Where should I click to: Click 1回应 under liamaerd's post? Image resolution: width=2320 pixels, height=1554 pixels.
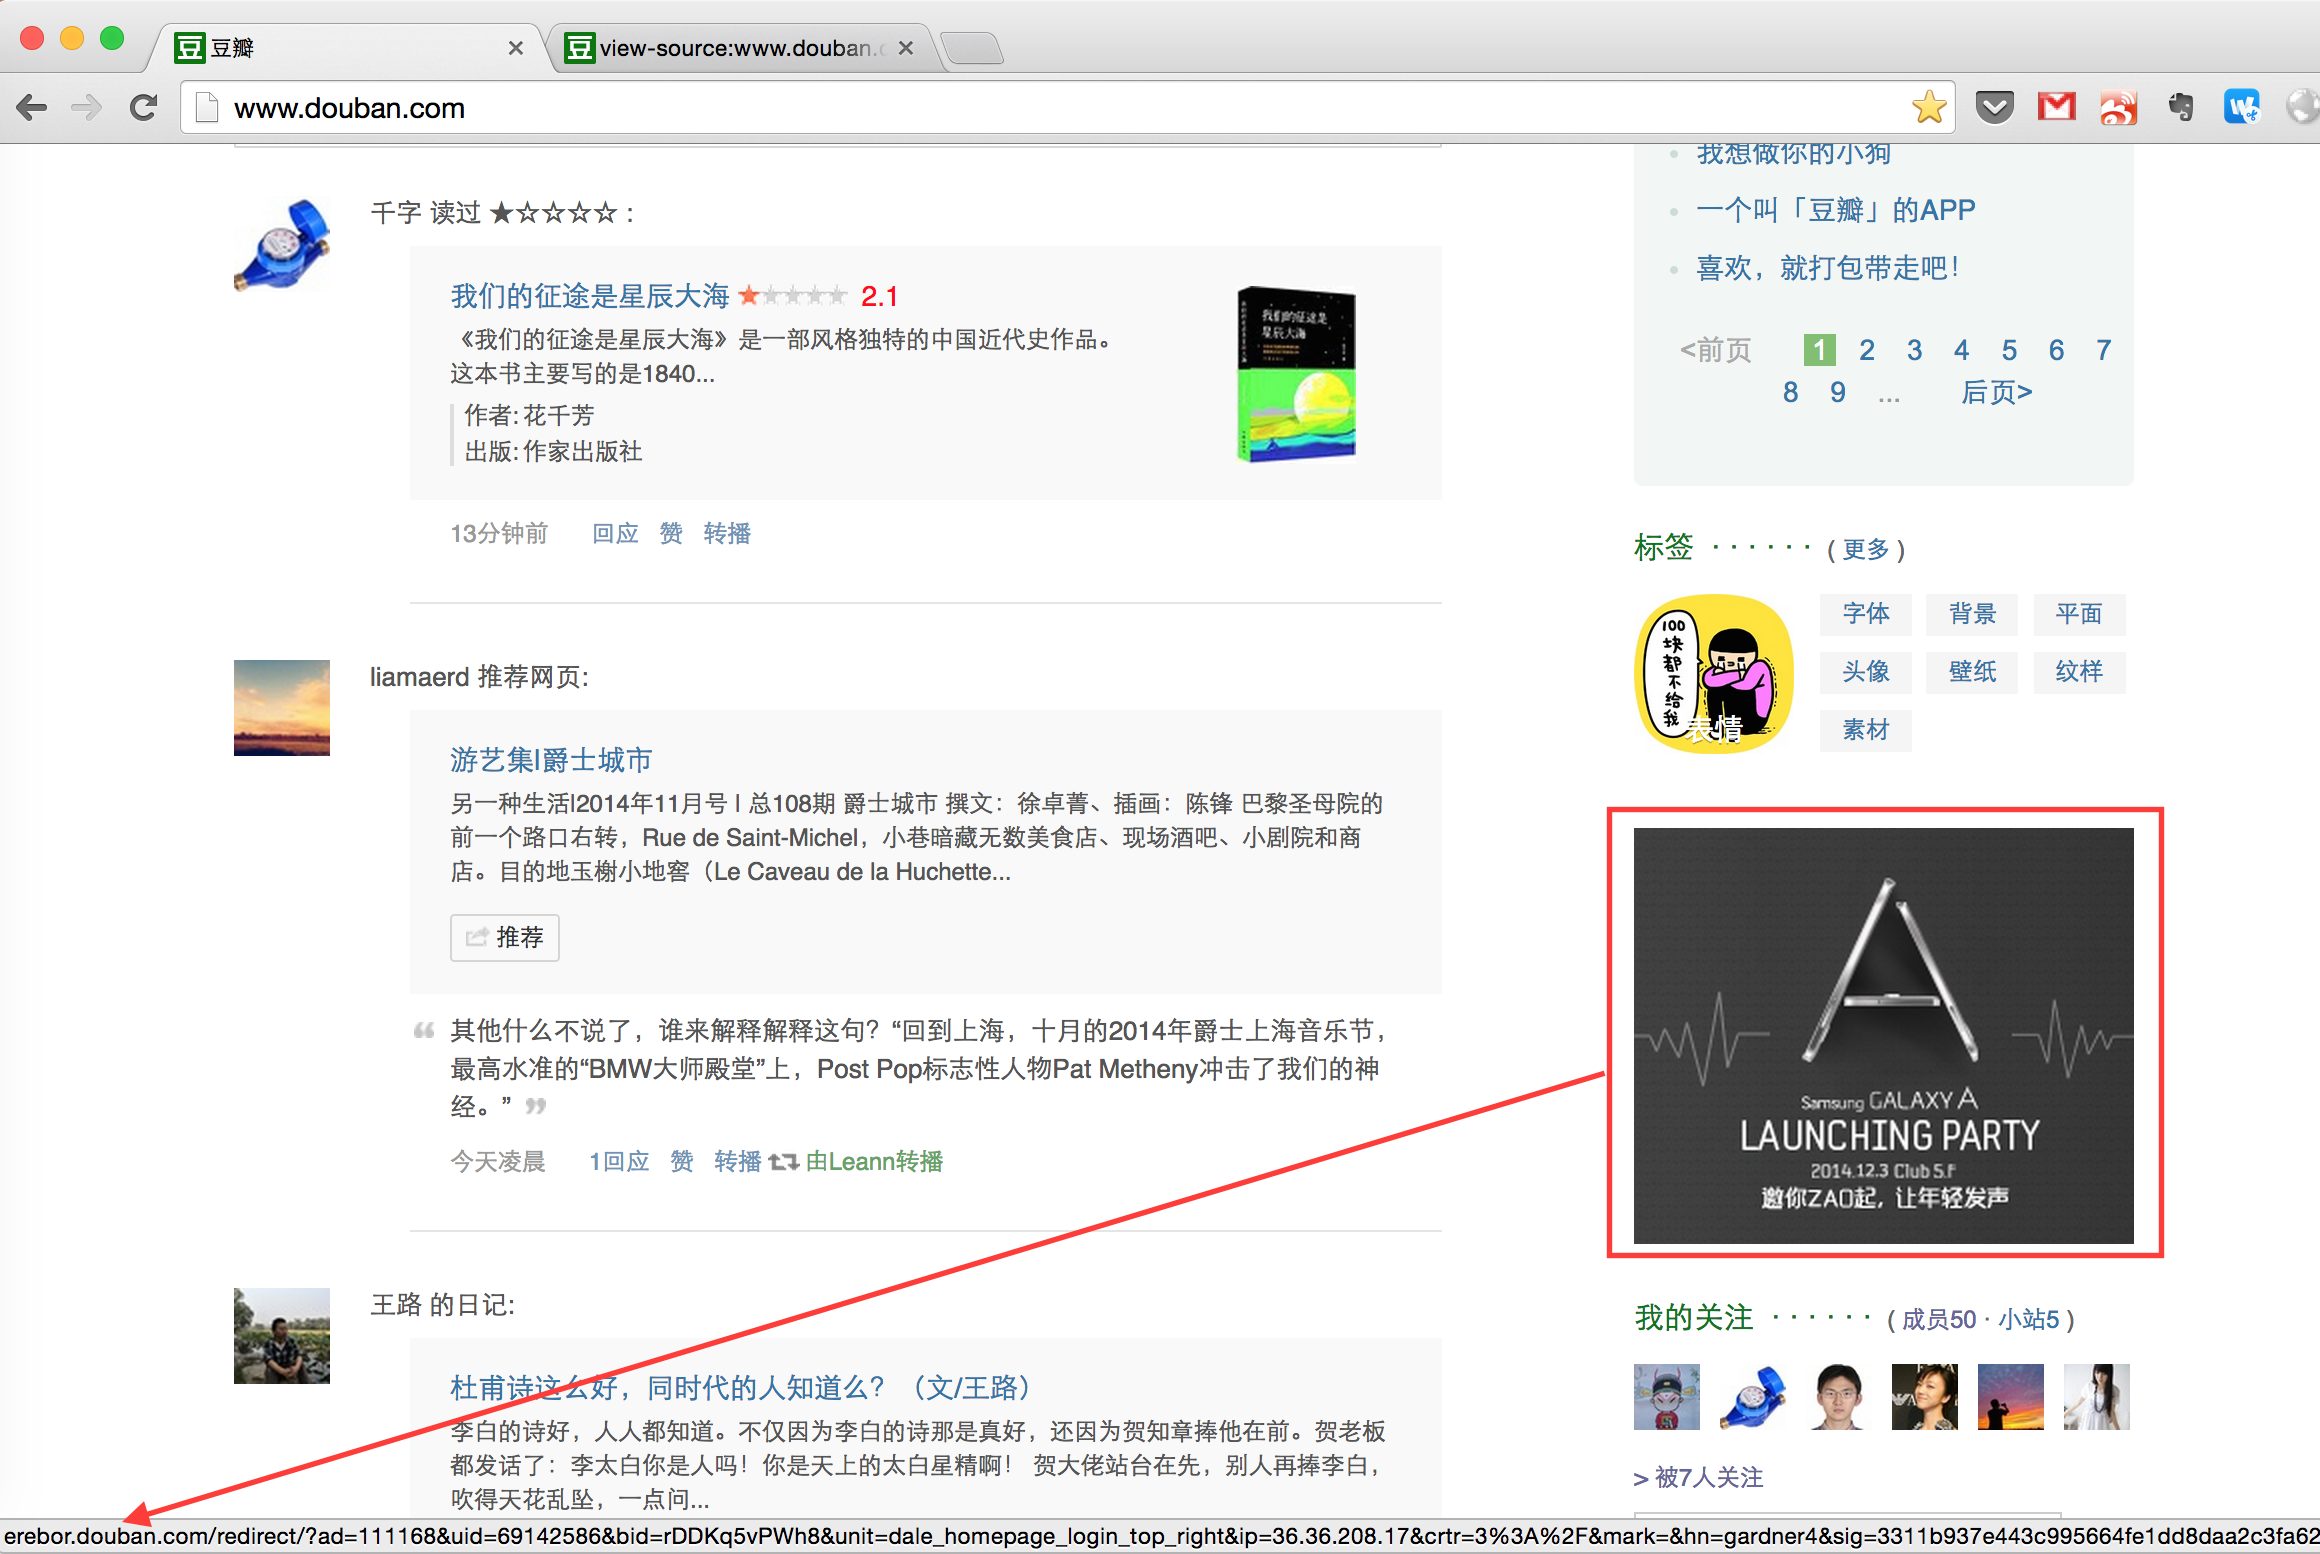(619, 1161)
